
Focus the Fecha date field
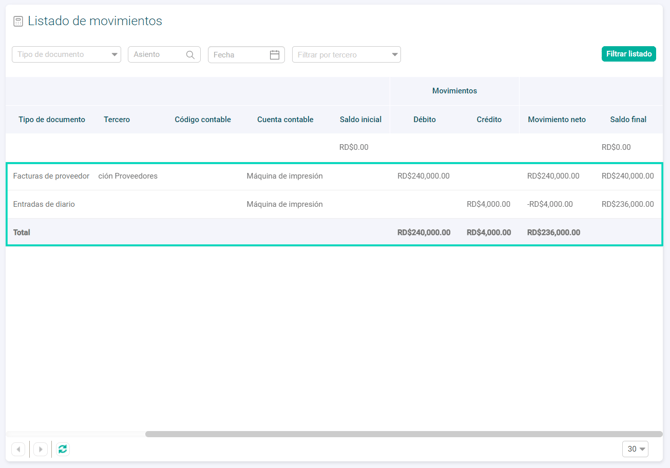pyautogui.click(x=238, y=55)
